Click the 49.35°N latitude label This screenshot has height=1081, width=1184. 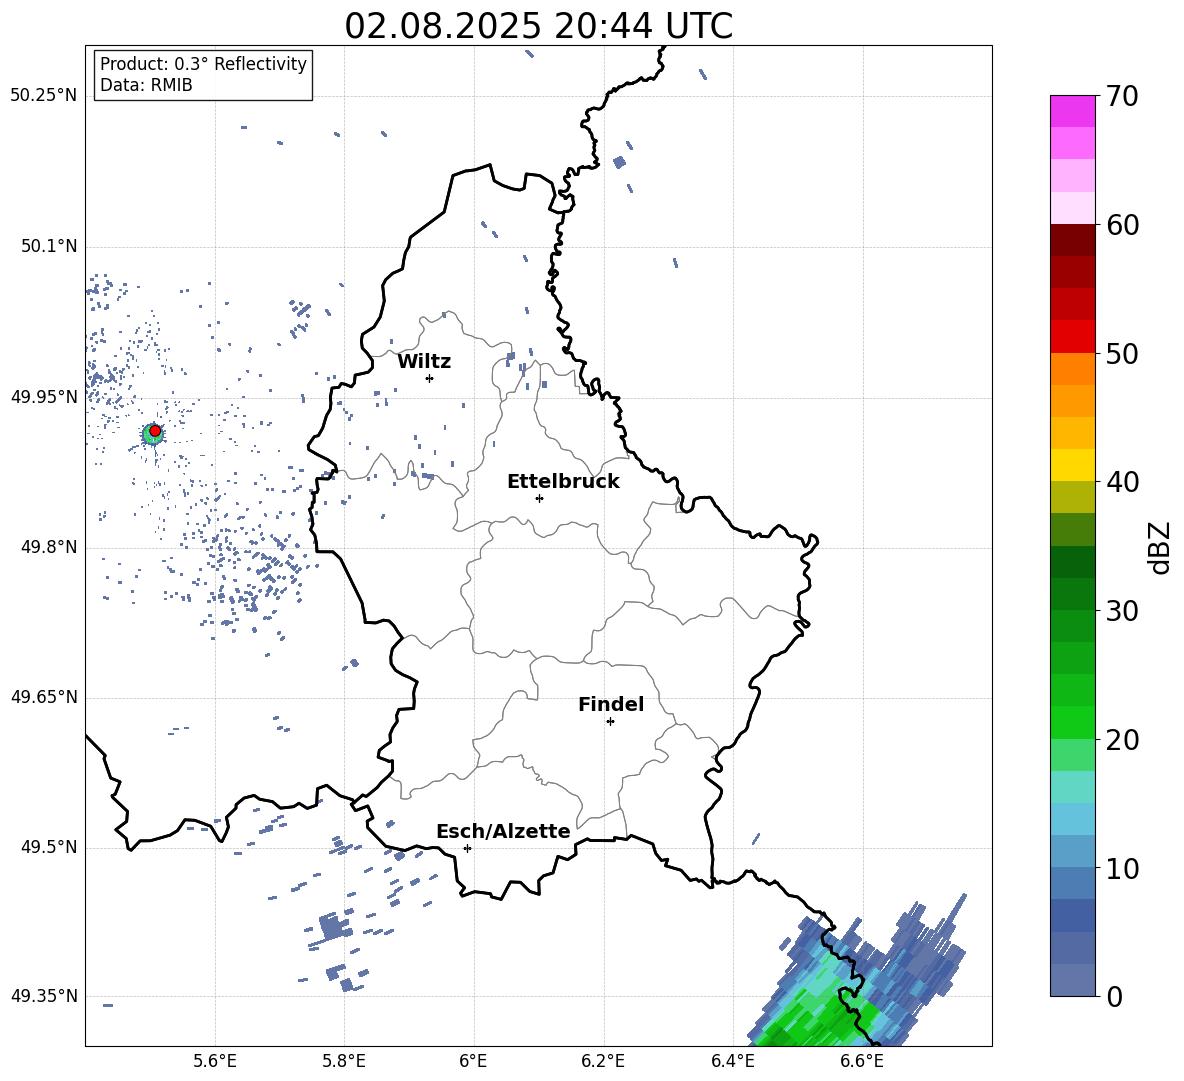pos(44,996)
